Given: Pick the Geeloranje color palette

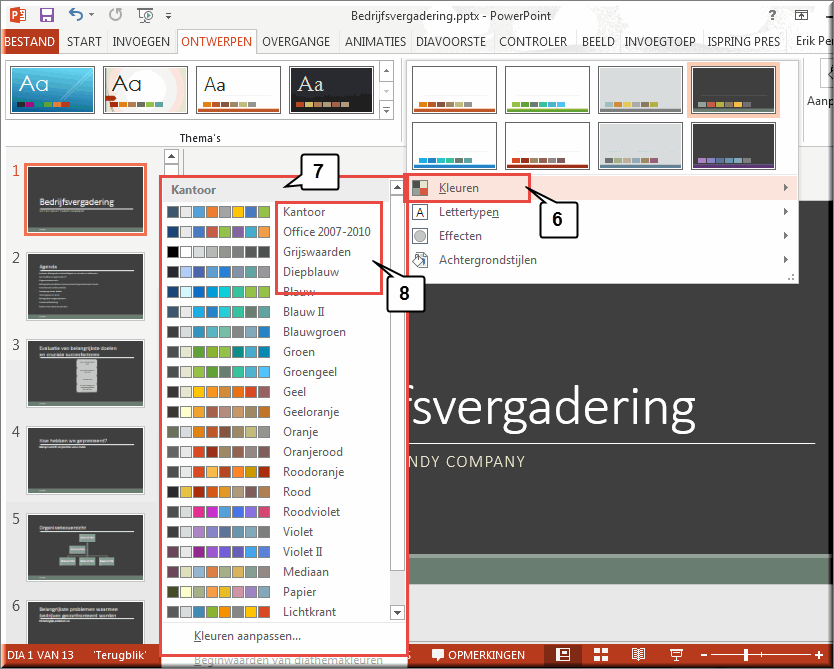Looking at the screenshot, I should [x=276, y=412].
